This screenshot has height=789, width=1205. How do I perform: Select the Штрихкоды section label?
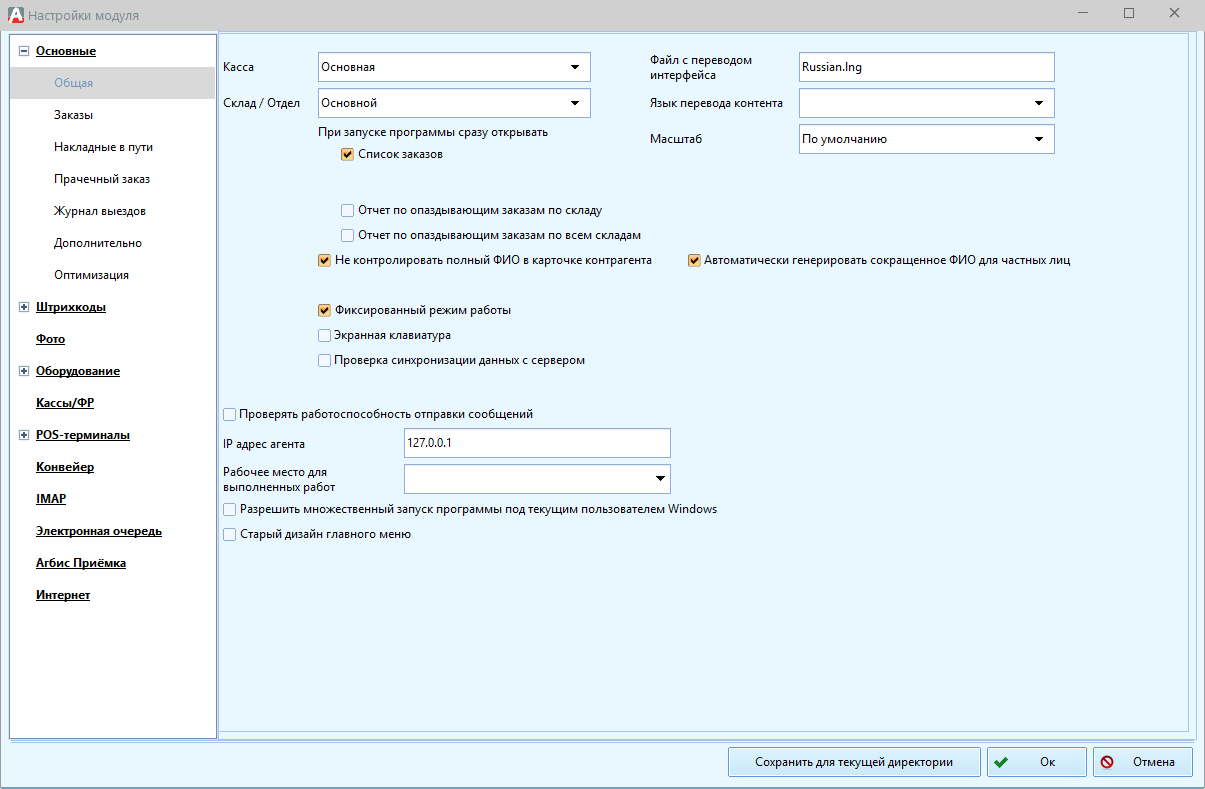[x=71, y=307]
